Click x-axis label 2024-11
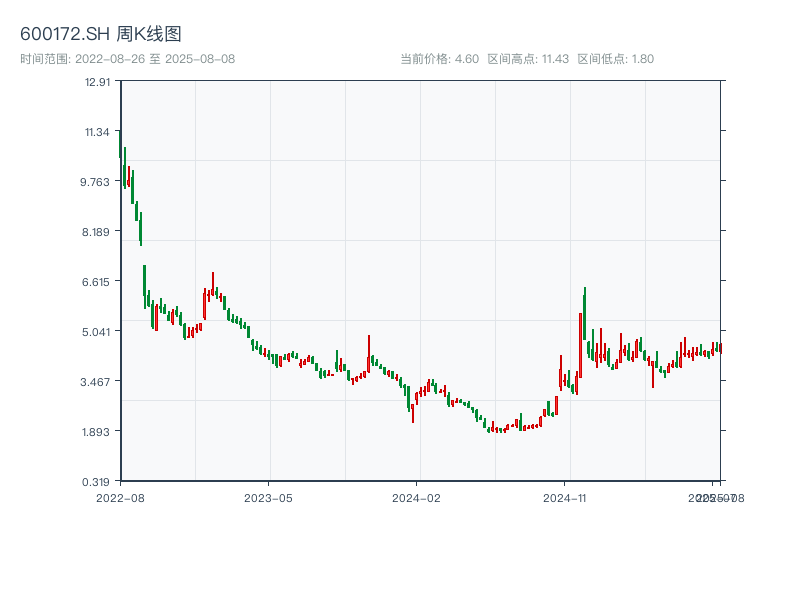The image size is (800, 600). (564, 498)
